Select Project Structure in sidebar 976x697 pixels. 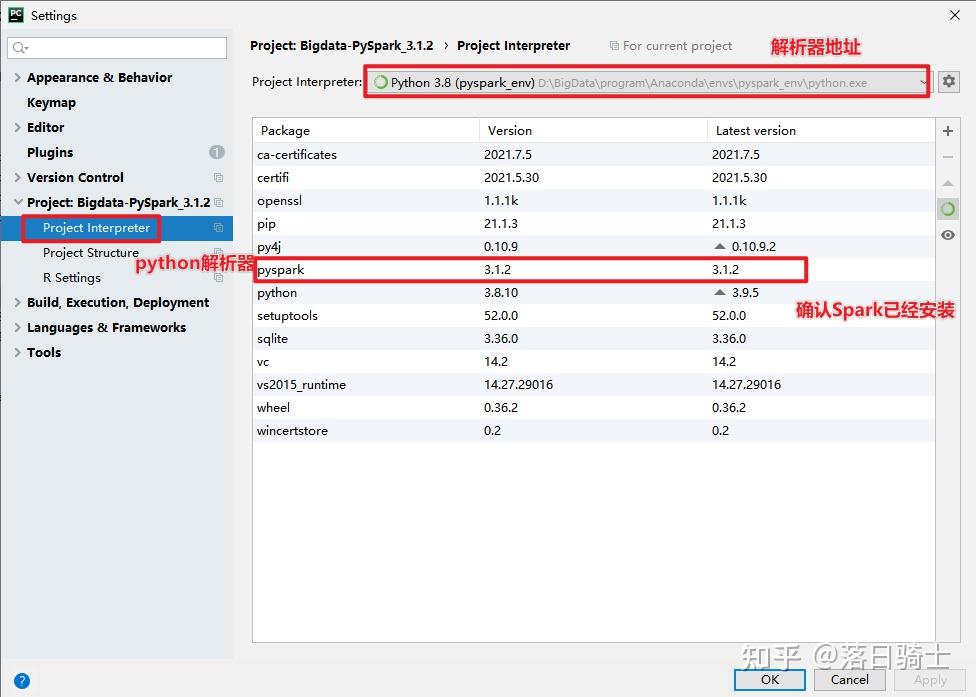click(x=91, y=253)
